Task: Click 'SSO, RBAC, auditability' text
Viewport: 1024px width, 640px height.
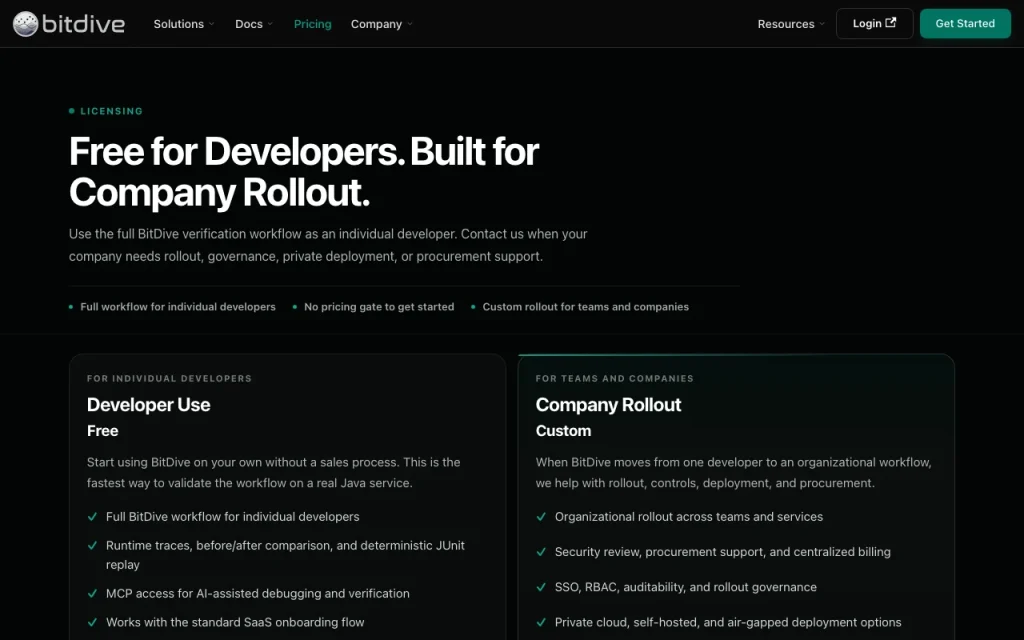Action: [685, 587]
